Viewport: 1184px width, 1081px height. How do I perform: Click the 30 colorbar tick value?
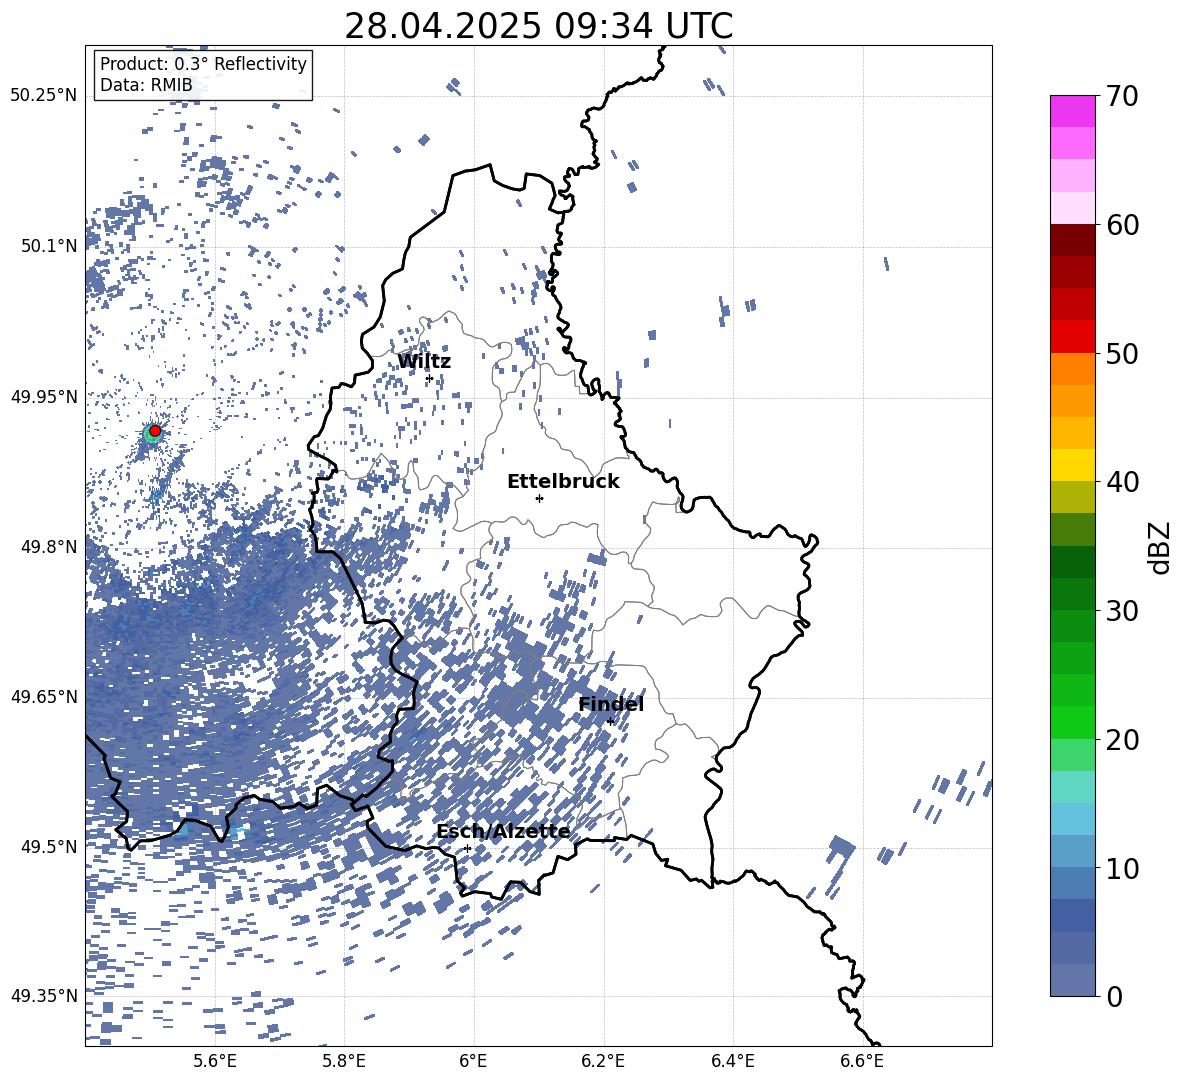tap(1122, 611)
